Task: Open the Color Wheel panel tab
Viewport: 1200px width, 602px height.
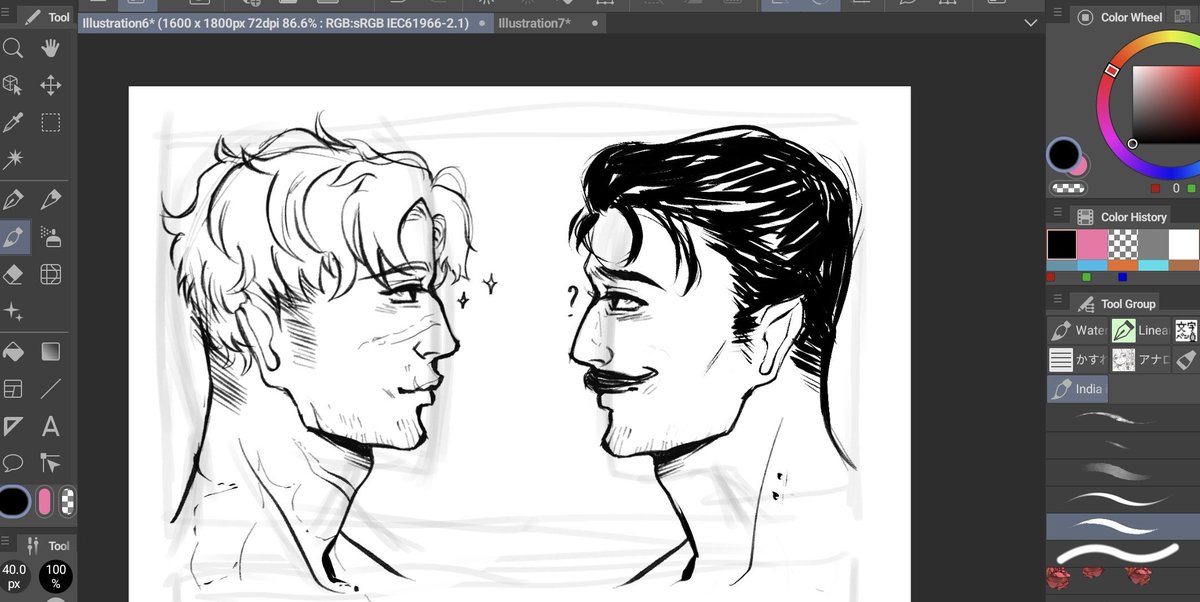Action: [1120, 17]
